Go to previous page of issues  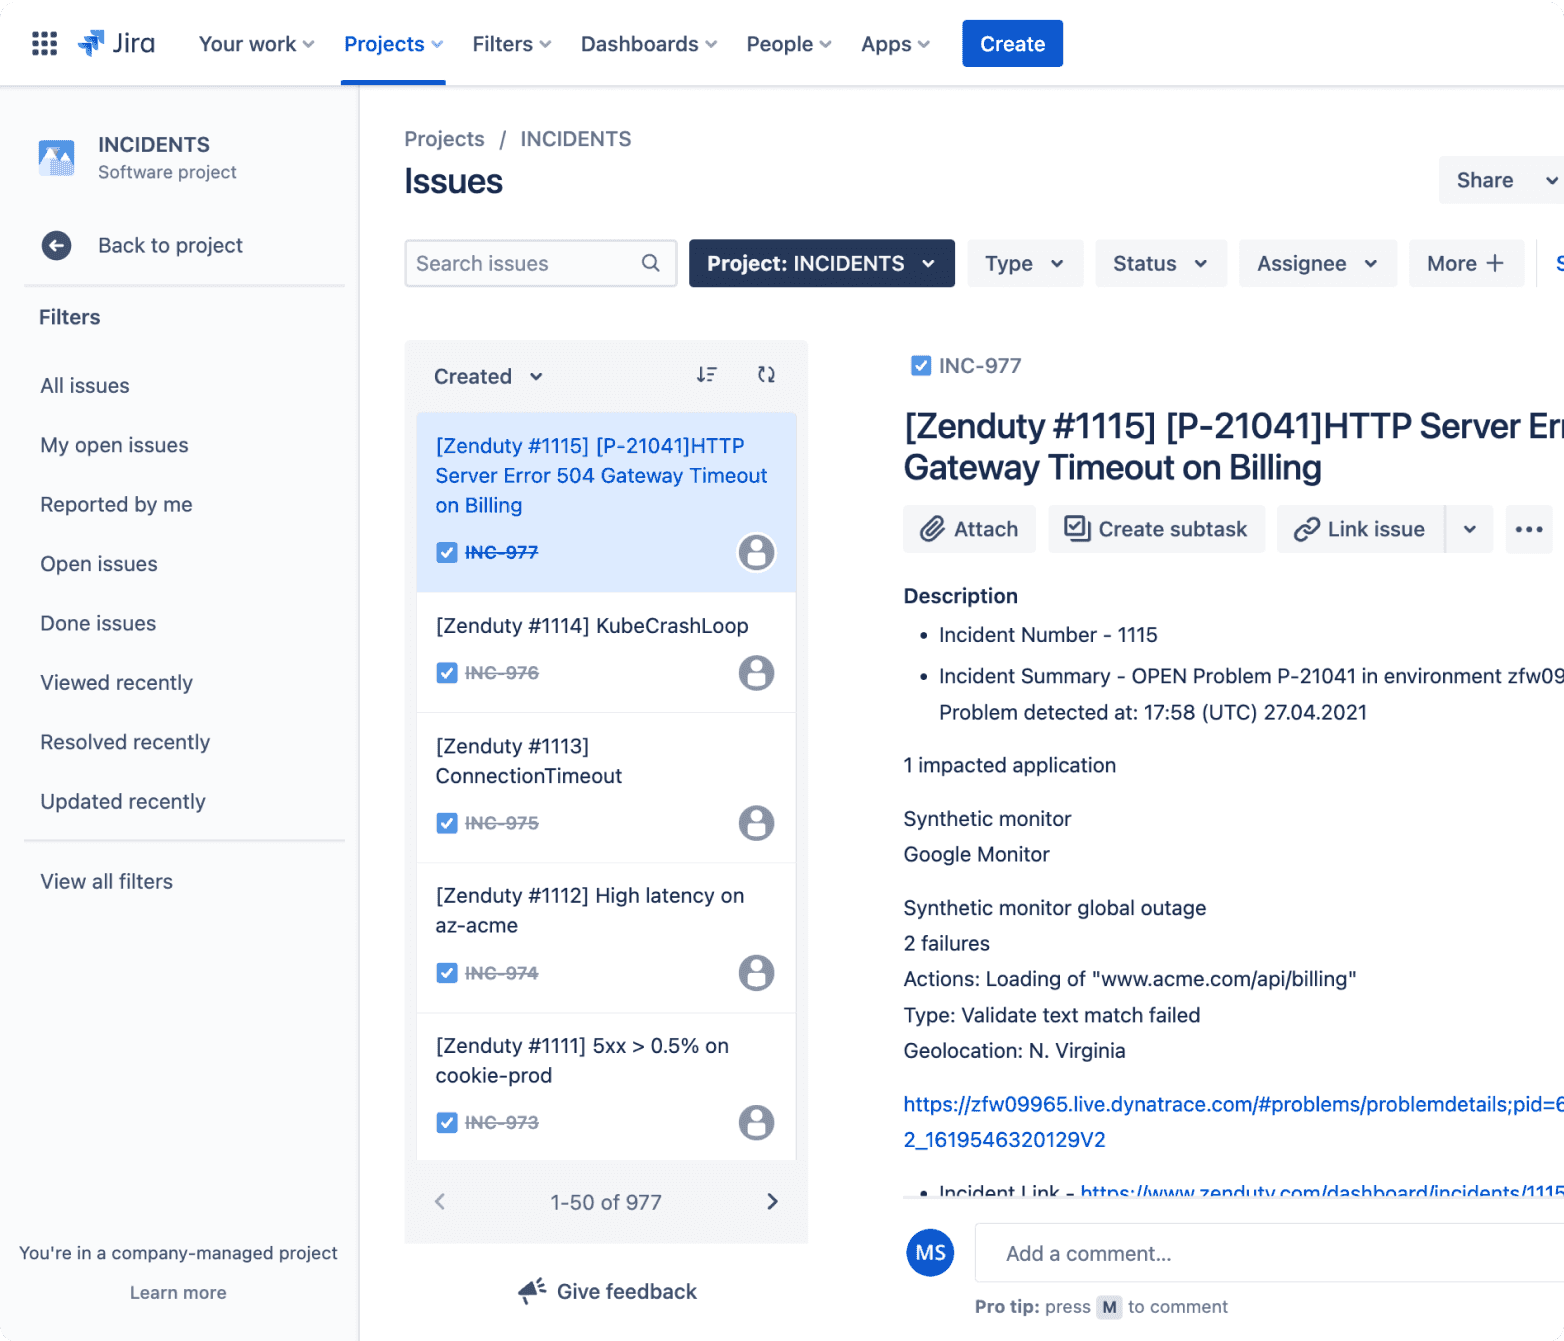[440, 1202]
